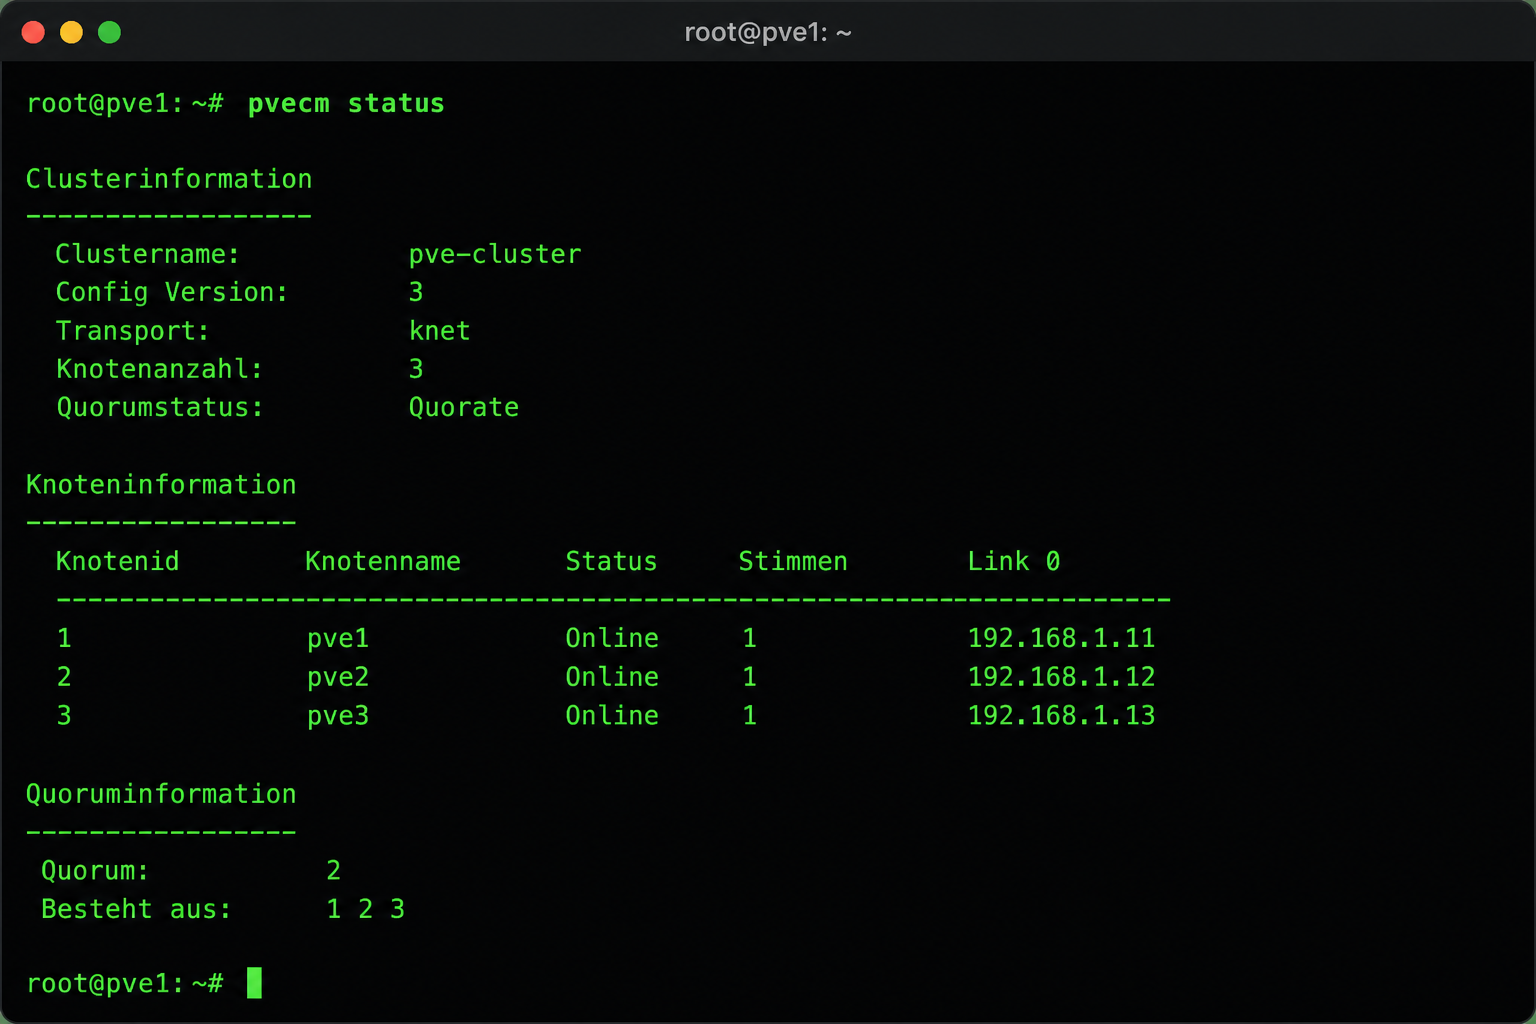Click the Stimmen value in pve2 row
Image resolution: width=1536 pixels, height=1024 pixels.
(749, 678)
